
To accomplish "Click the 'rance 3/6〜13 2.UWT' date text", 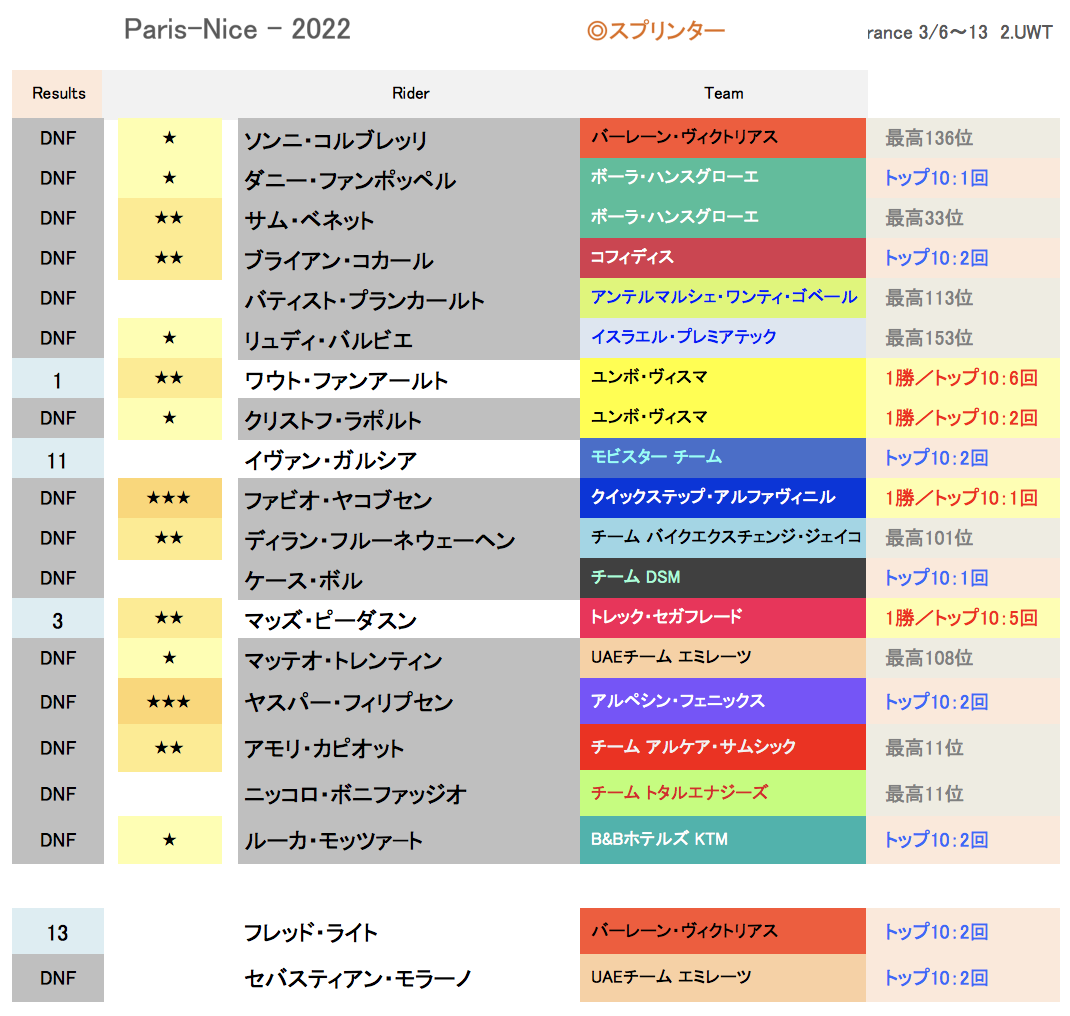I will tap(959, 33).
